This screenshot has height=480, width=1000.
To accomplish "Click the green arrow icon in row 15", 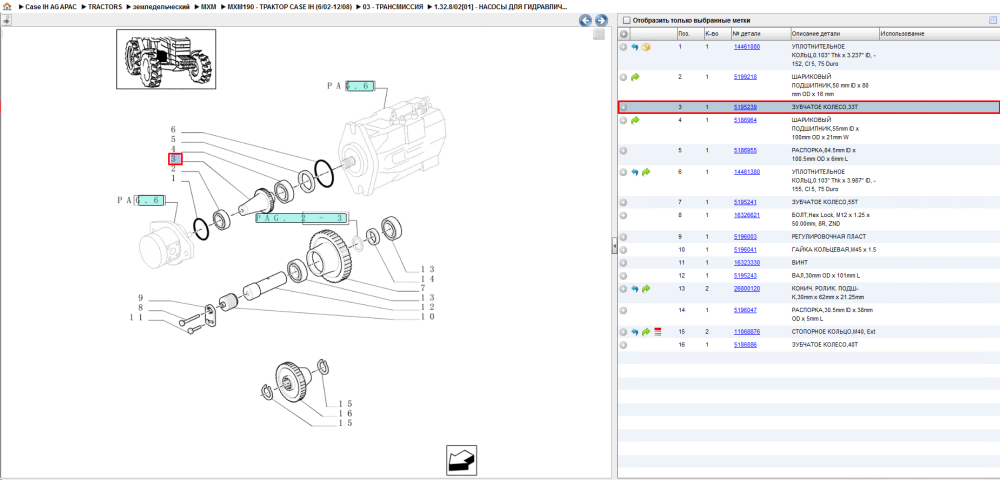I will click(x=645, y=332).
